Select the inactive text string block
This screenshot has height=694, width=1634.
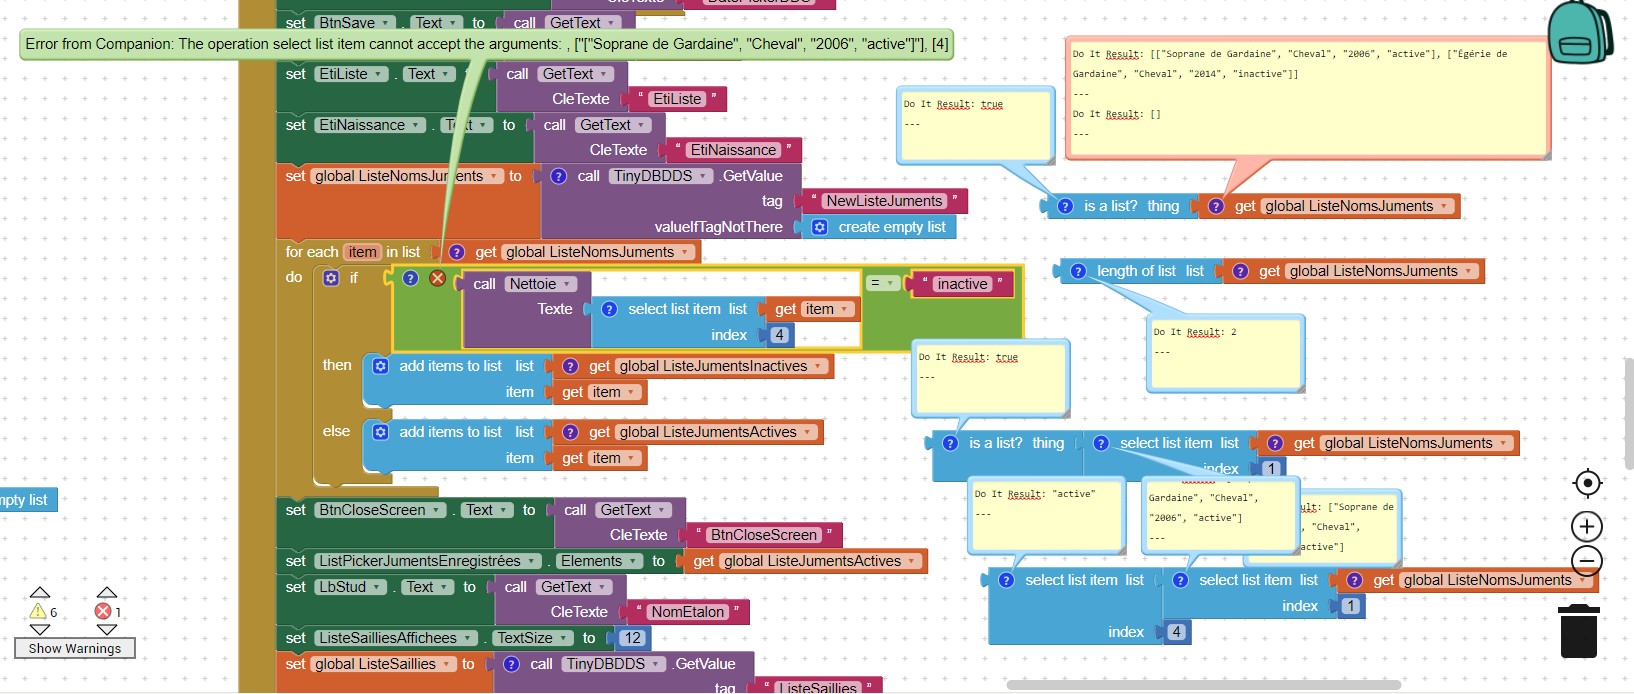(x=962, y=284)
